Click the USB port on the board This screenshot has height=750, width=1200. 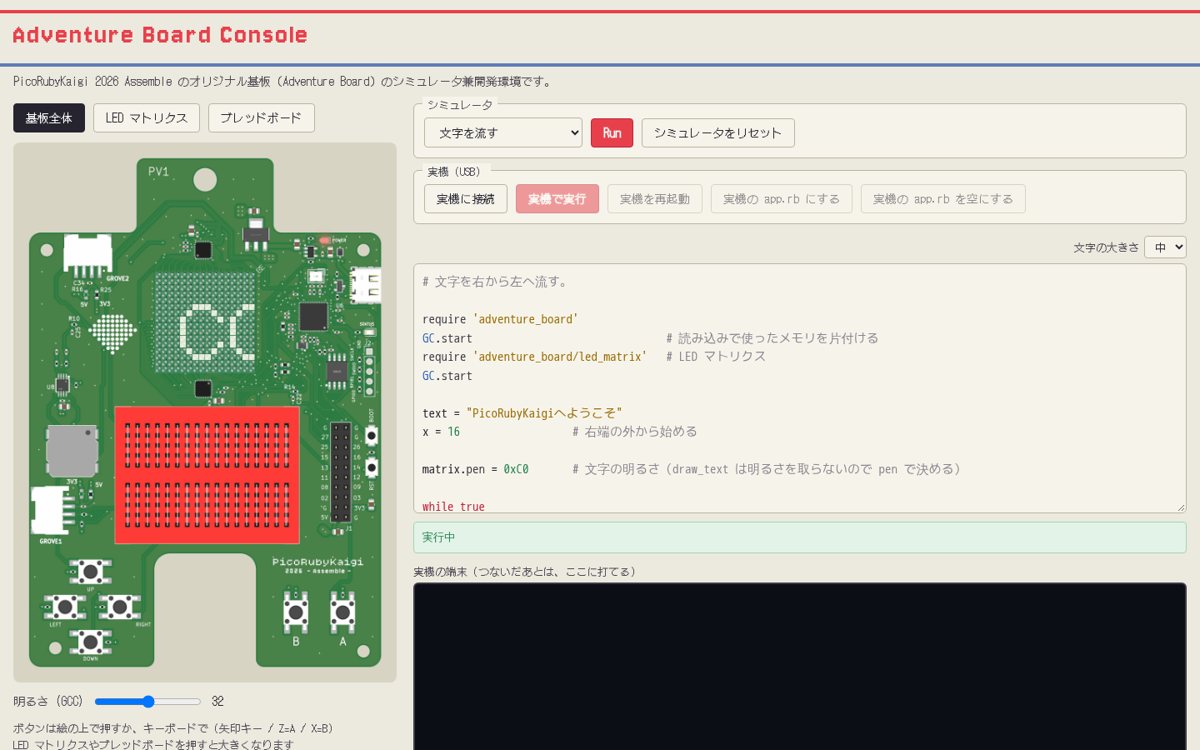368,285
